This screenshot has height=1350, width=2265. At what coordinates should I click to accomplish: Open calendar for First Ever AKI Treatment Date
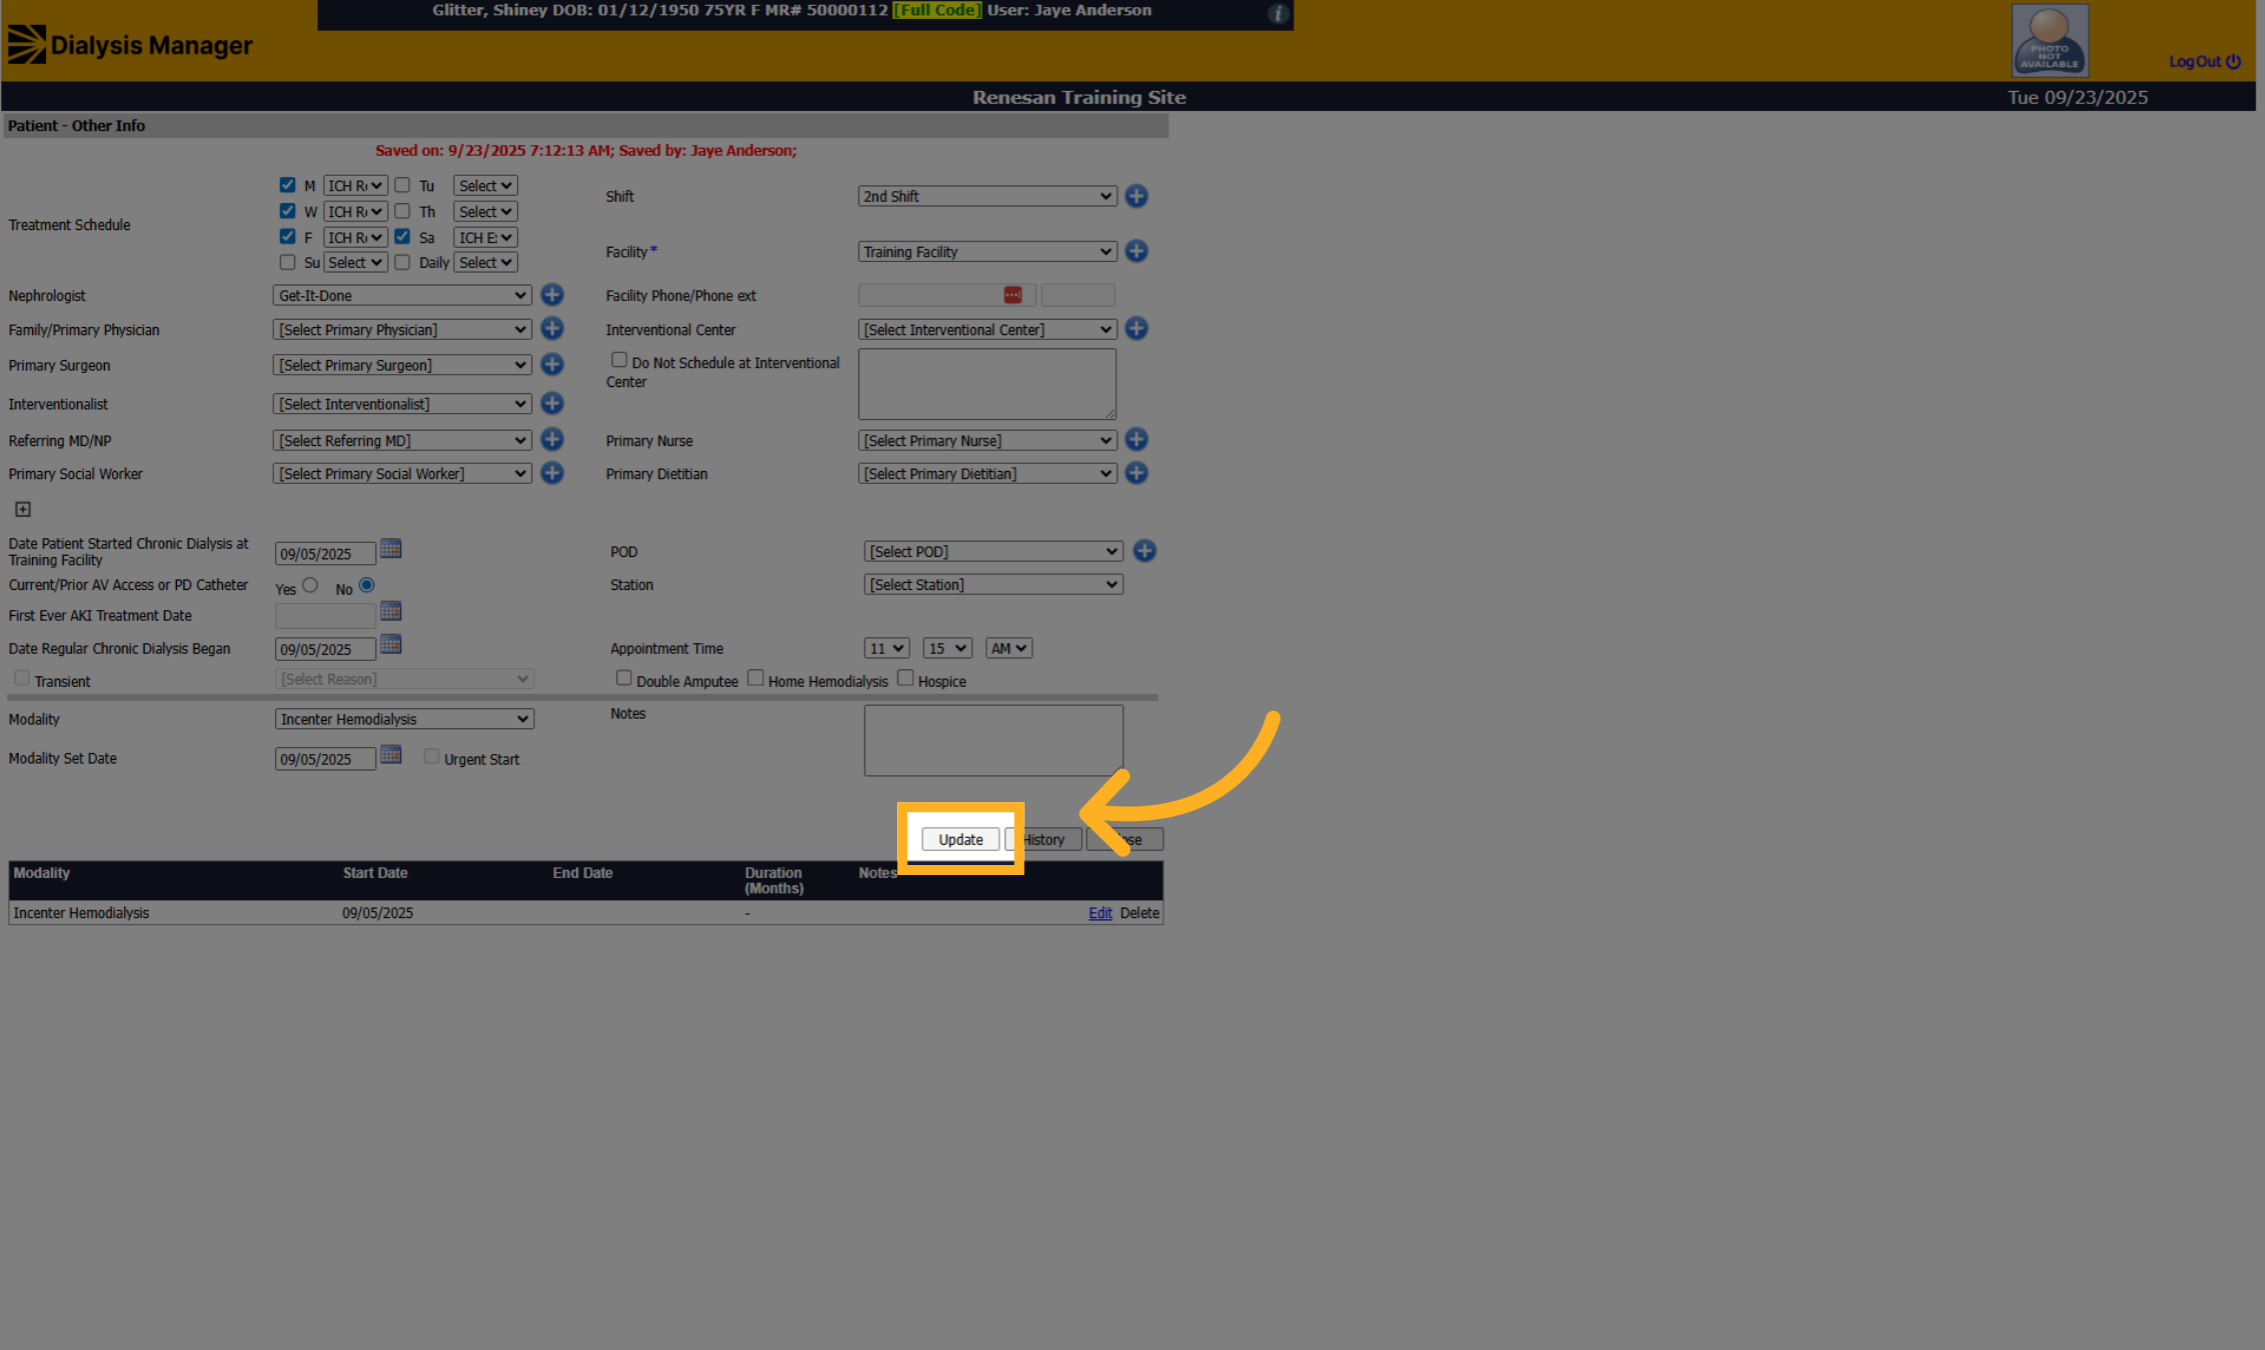pyautogui.click(x=391, y=611)
